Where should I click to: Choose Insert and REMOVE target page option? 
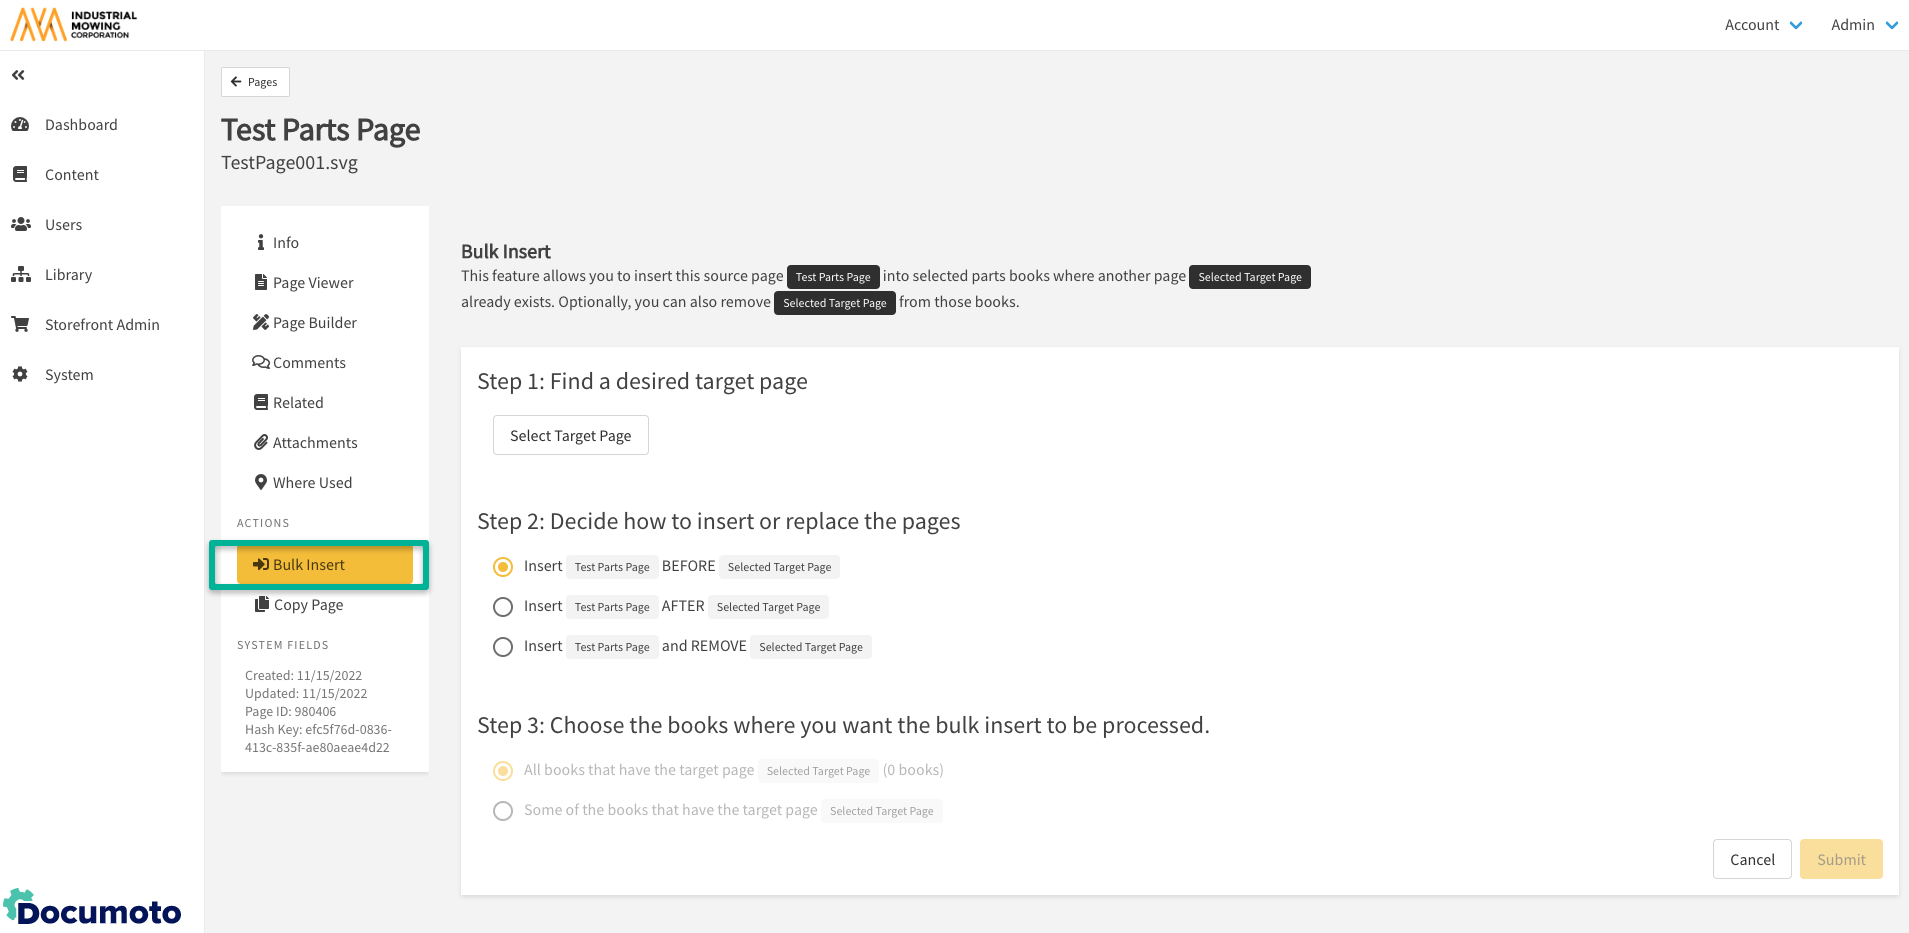tap(503, 647)
